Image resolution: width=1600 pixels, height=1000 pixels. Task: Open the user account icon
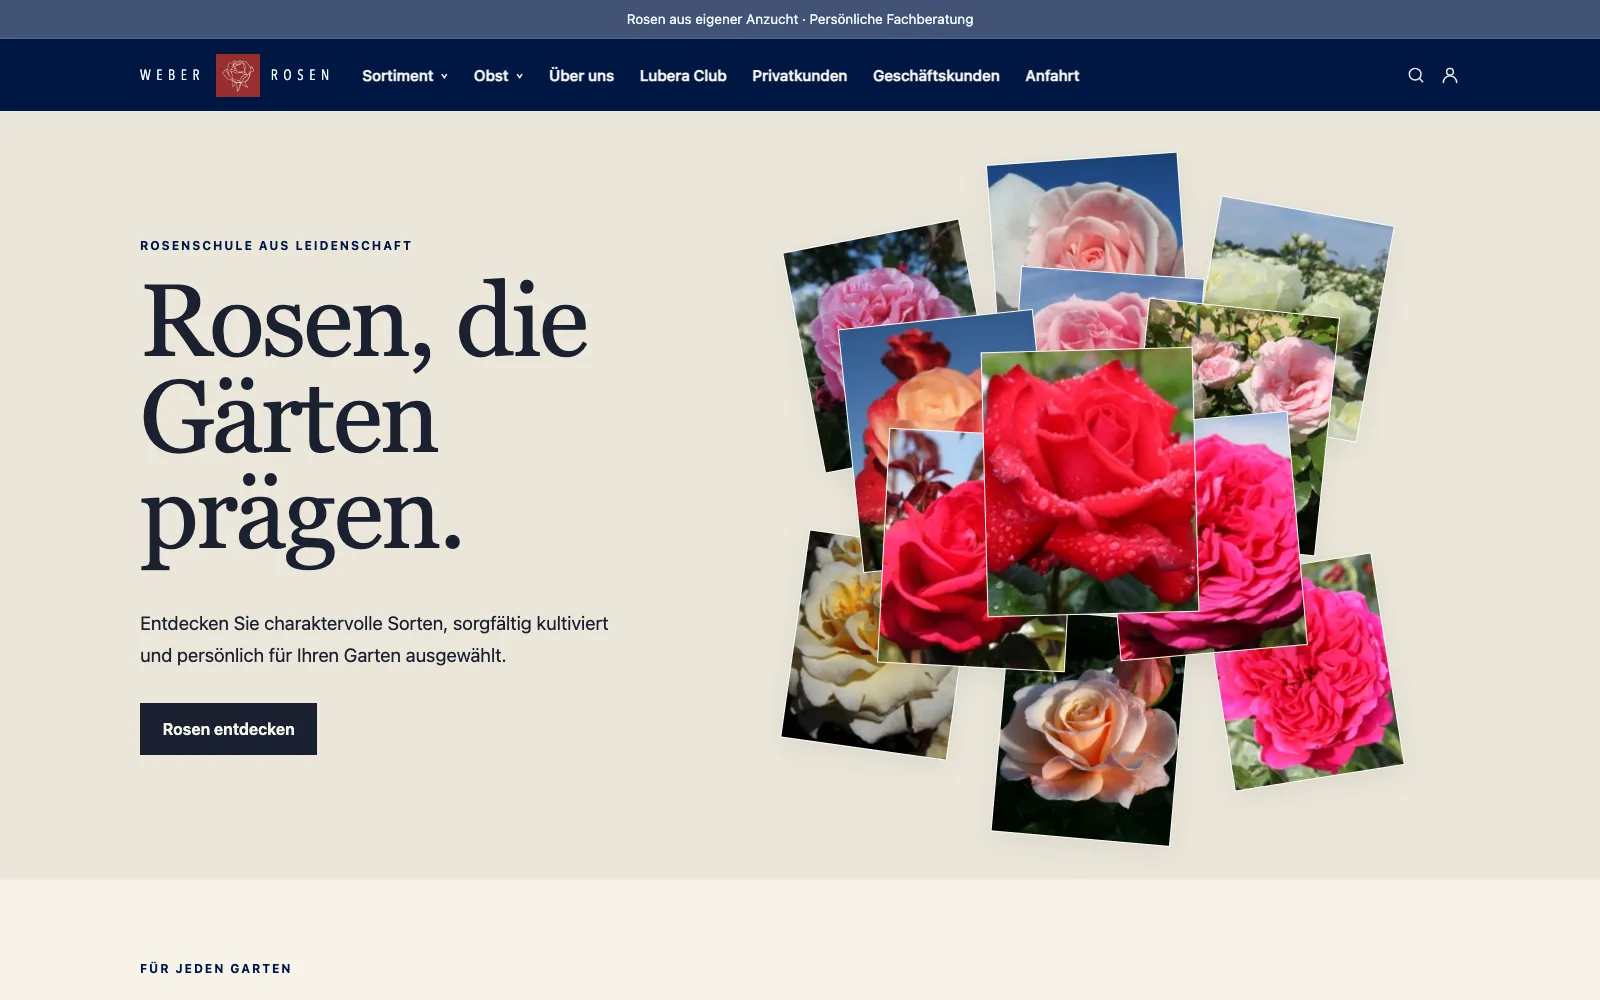(x=1450, y=75)
